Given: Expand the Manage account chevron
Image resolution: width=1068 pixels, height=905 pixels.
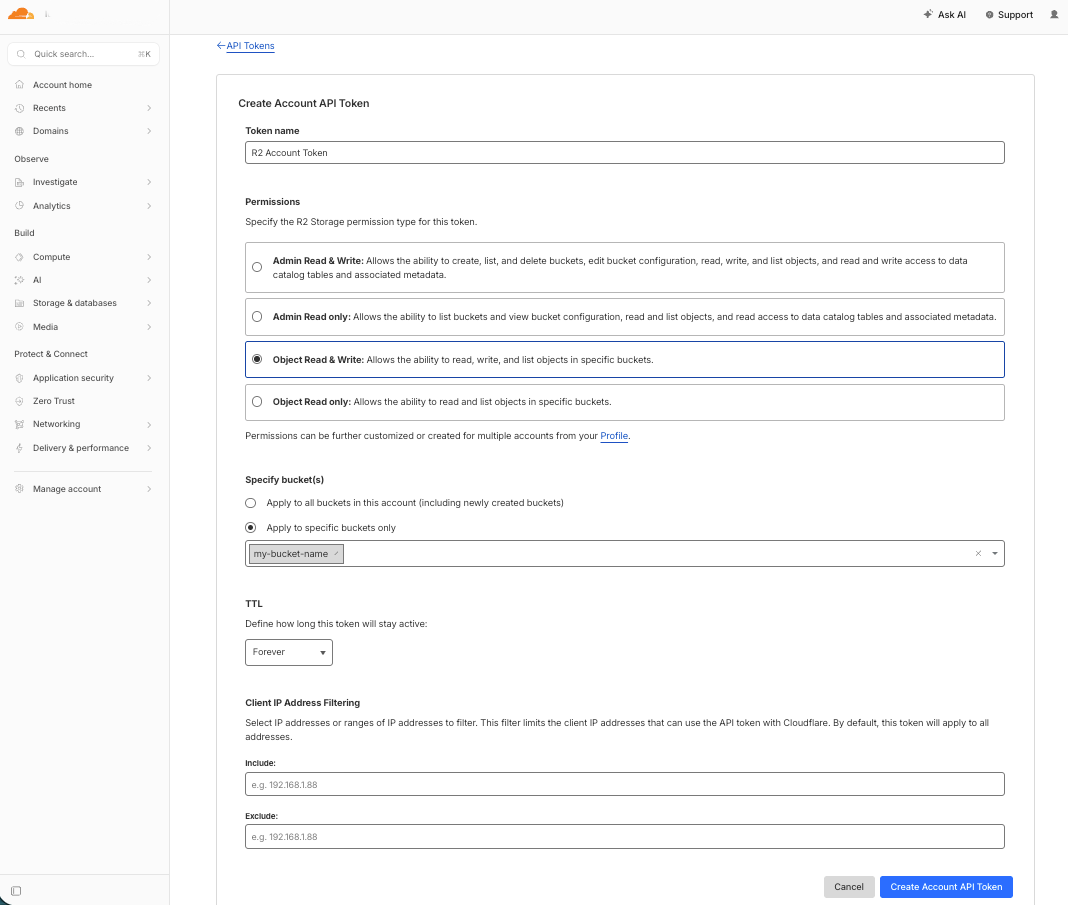Looking at the screenshot, I should click(148, 489).
